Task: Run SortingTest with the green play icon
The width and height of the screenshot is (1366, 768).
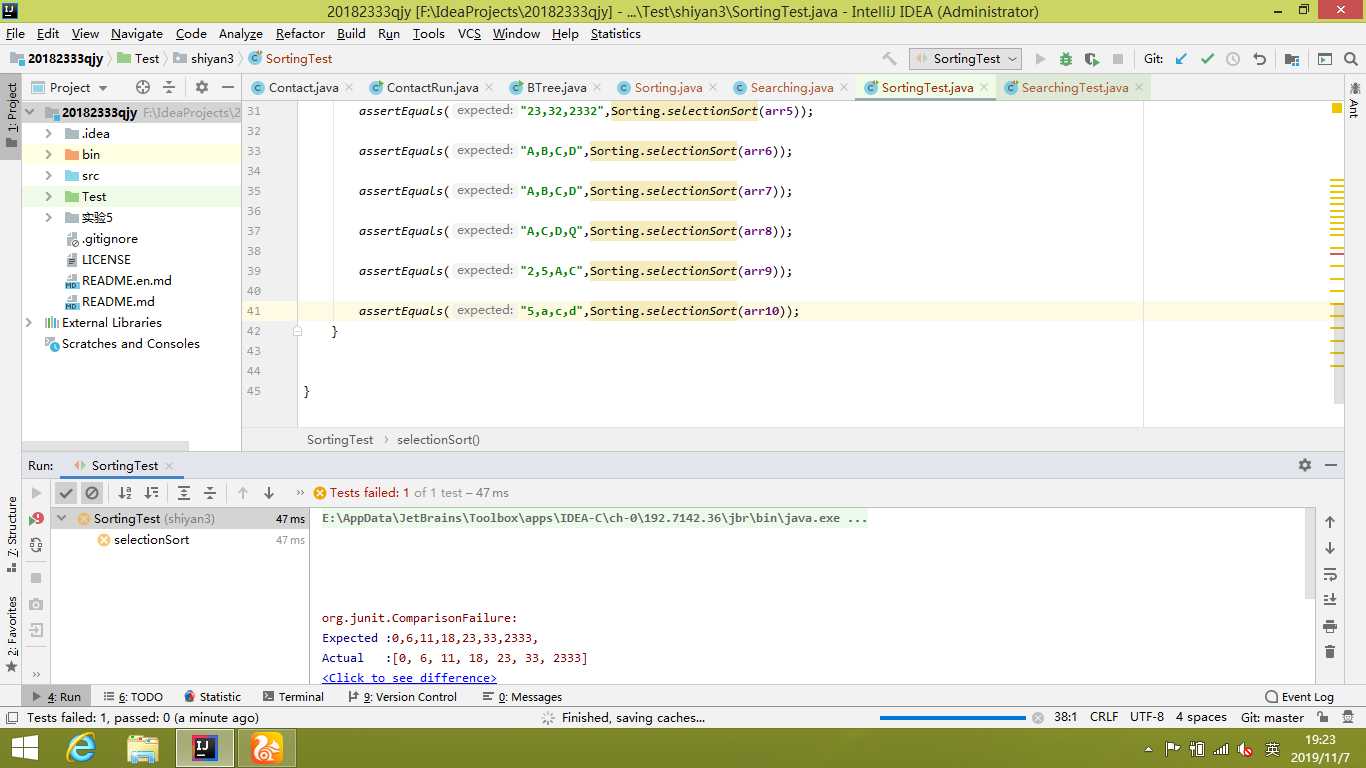Action: pos(1040,59)
